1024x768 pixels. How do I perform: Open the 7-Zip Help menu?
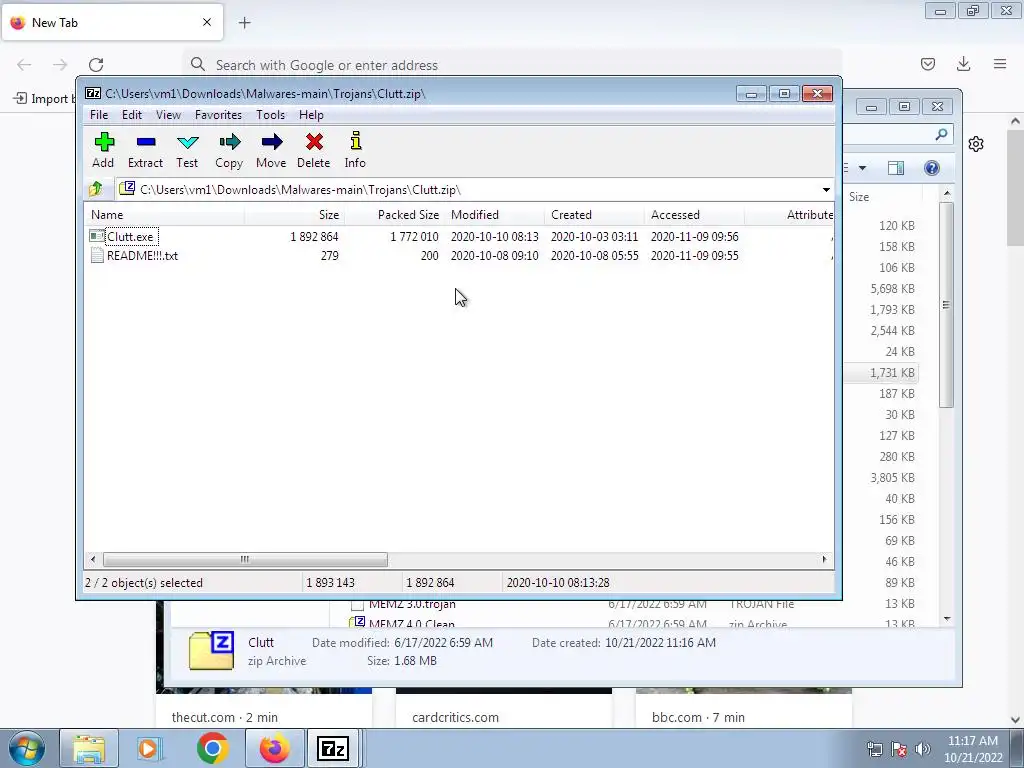pyautogui.click(x=311, y=115)
